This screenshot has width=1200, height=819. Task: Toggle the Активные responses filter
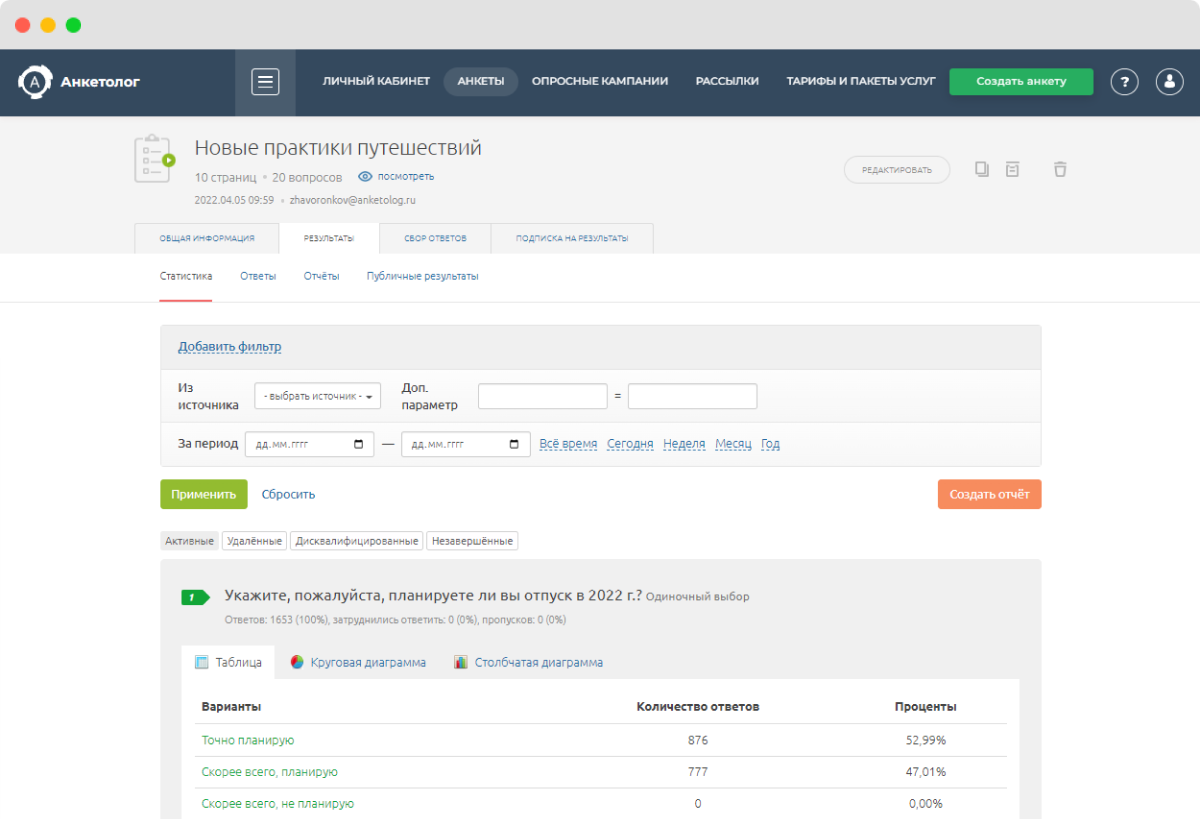click(189, 541)
